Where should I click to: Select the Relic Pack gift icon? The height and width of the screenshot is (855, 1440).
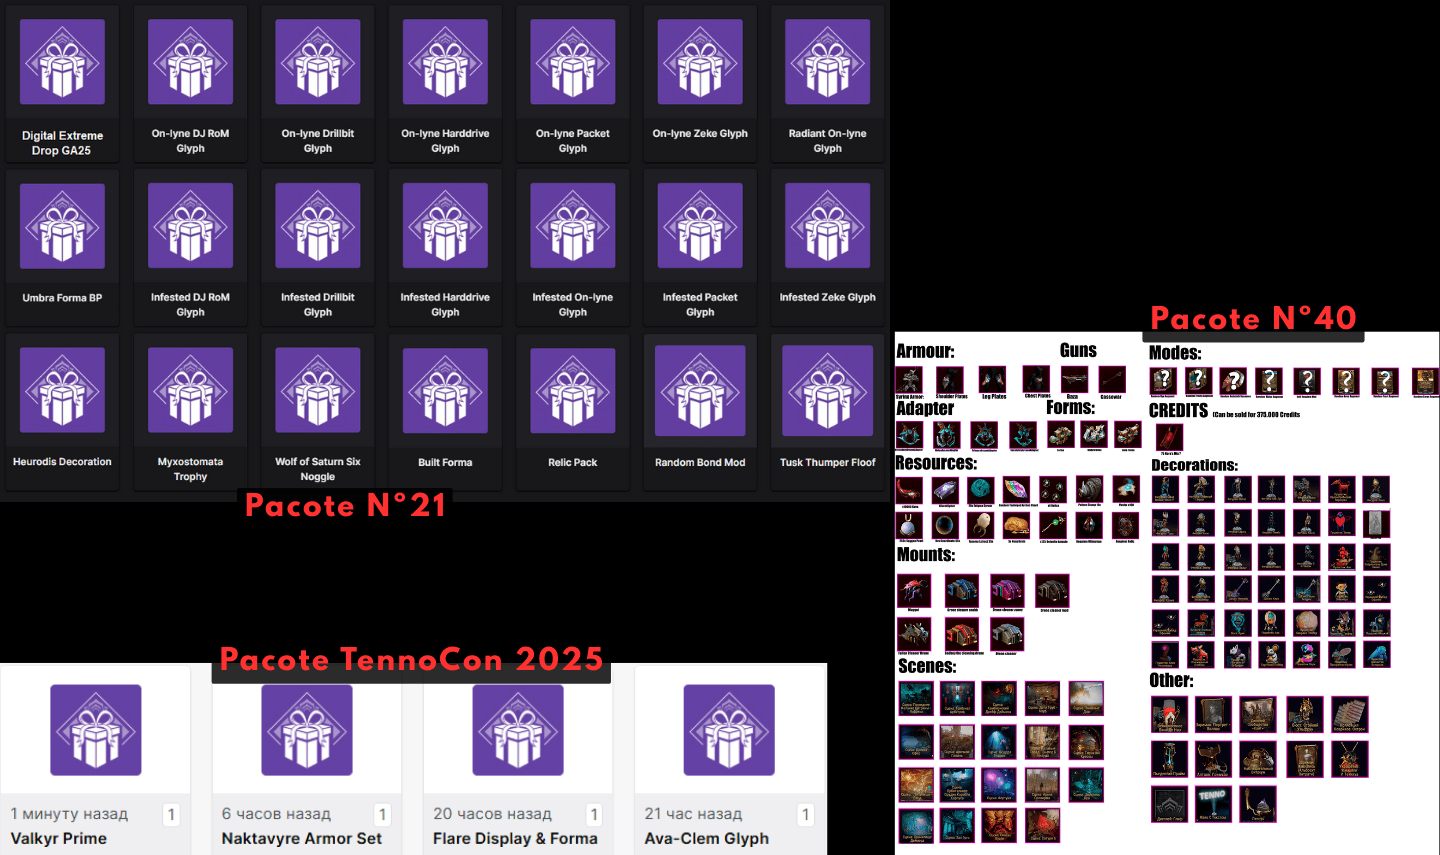tap(573, 390)
